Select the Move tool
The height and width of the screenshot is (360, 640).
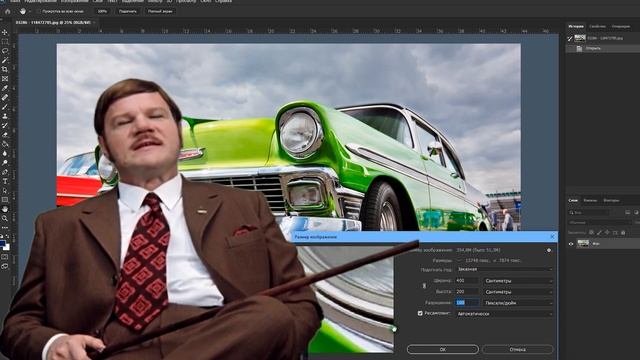(x=5, y=32)
